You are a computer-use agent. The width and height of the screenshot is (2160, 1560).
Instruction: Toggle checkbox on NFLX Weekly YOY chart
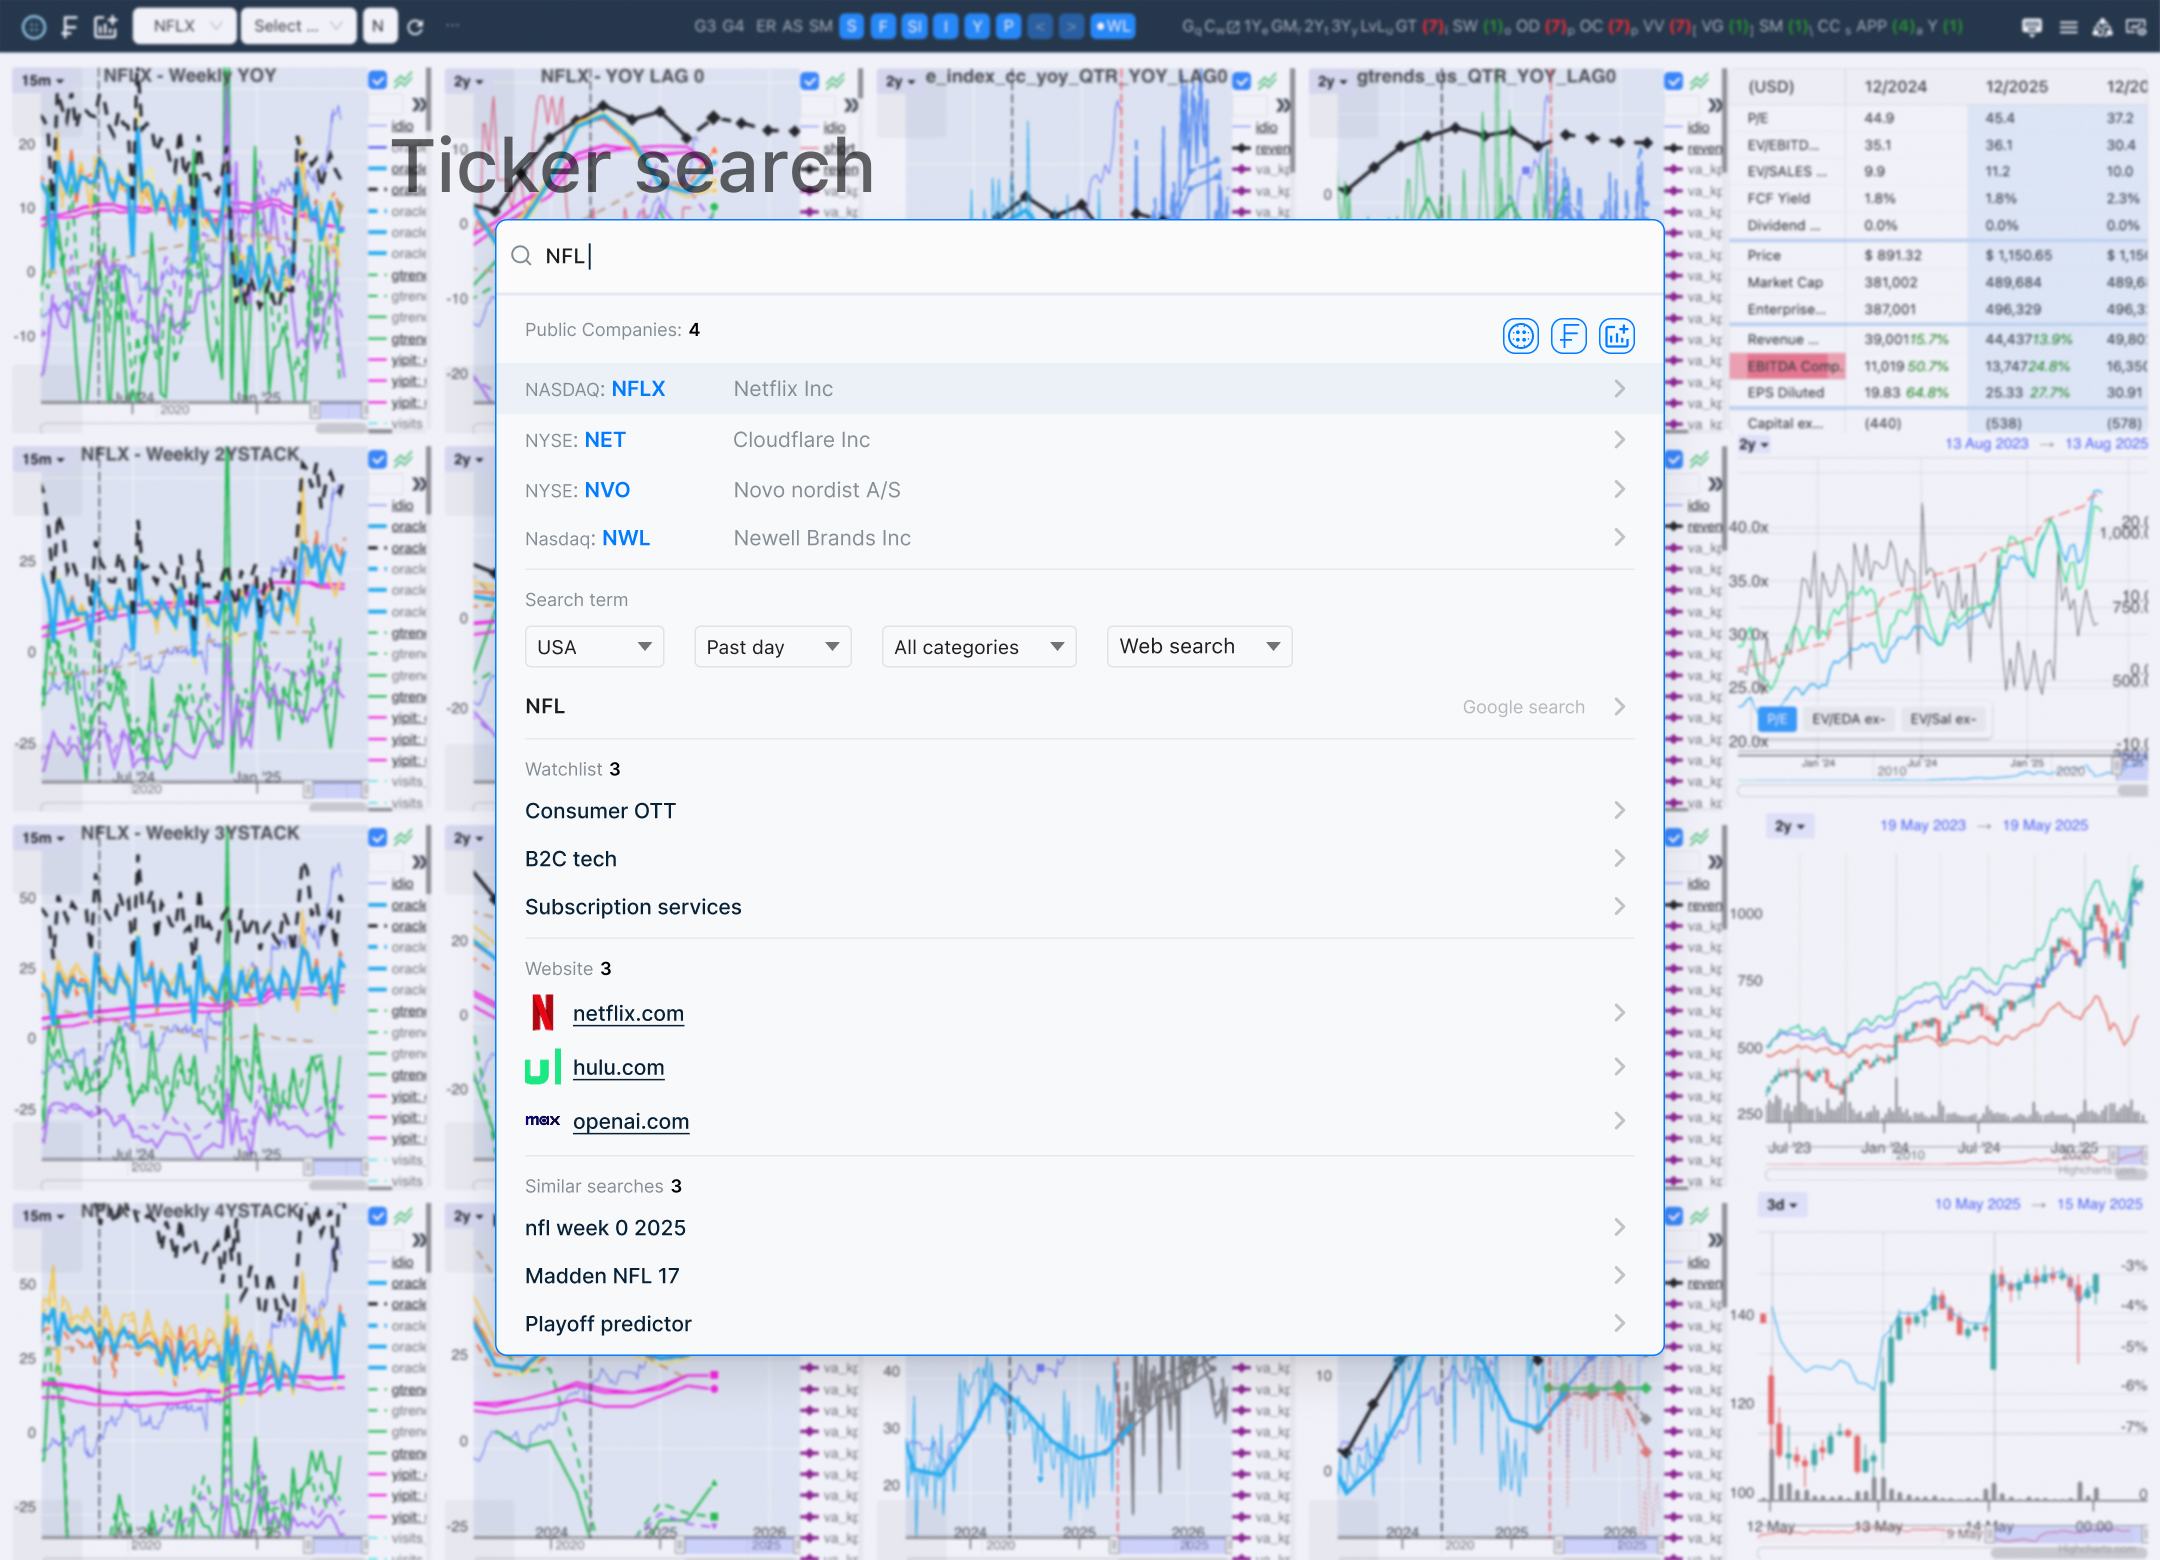(377, 80)
